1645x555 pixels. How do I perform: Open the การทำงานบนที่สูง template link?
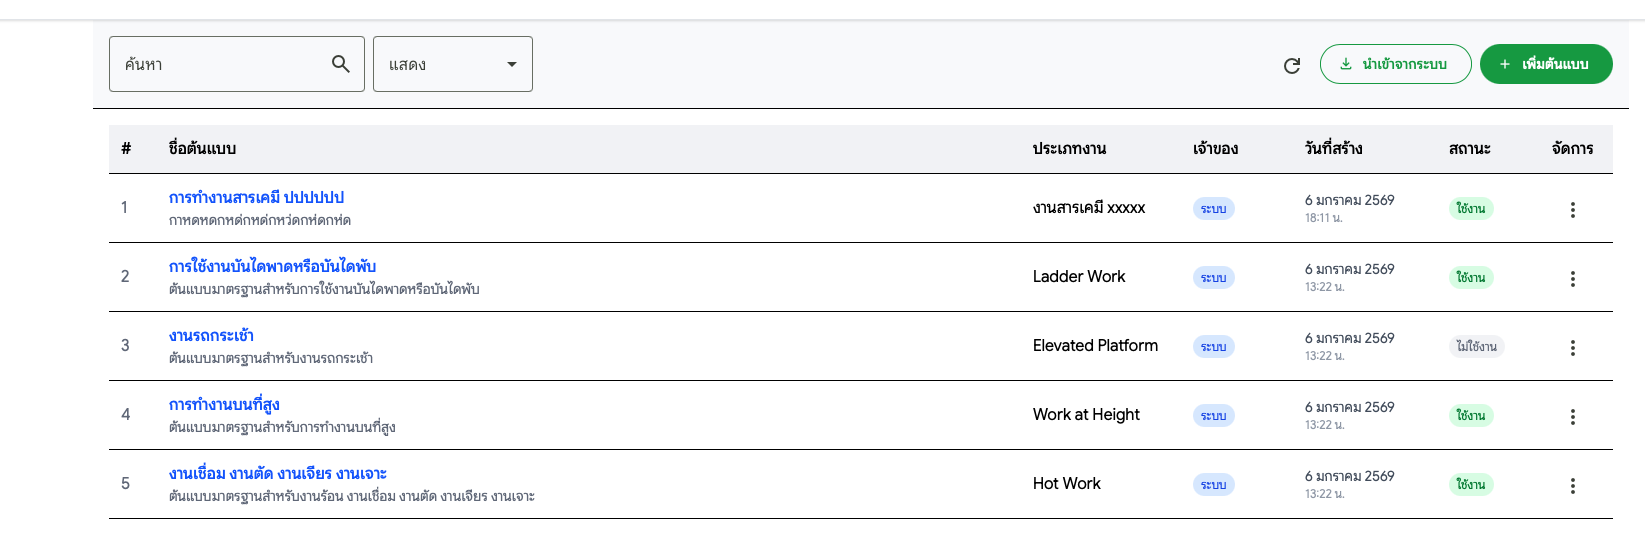(224, 405)
